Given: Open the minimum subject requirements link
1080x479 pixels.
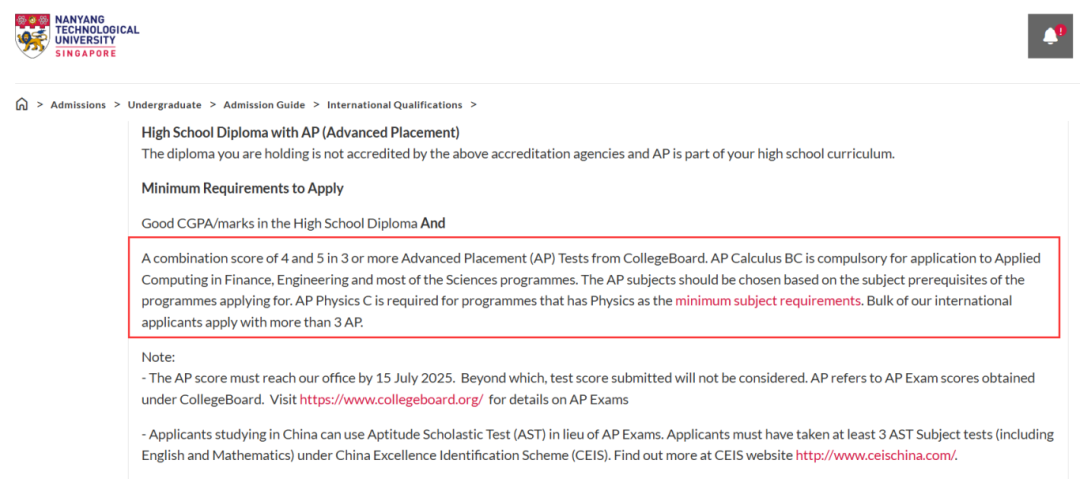Looking at the screenshot, I should (x=768, y=300).
